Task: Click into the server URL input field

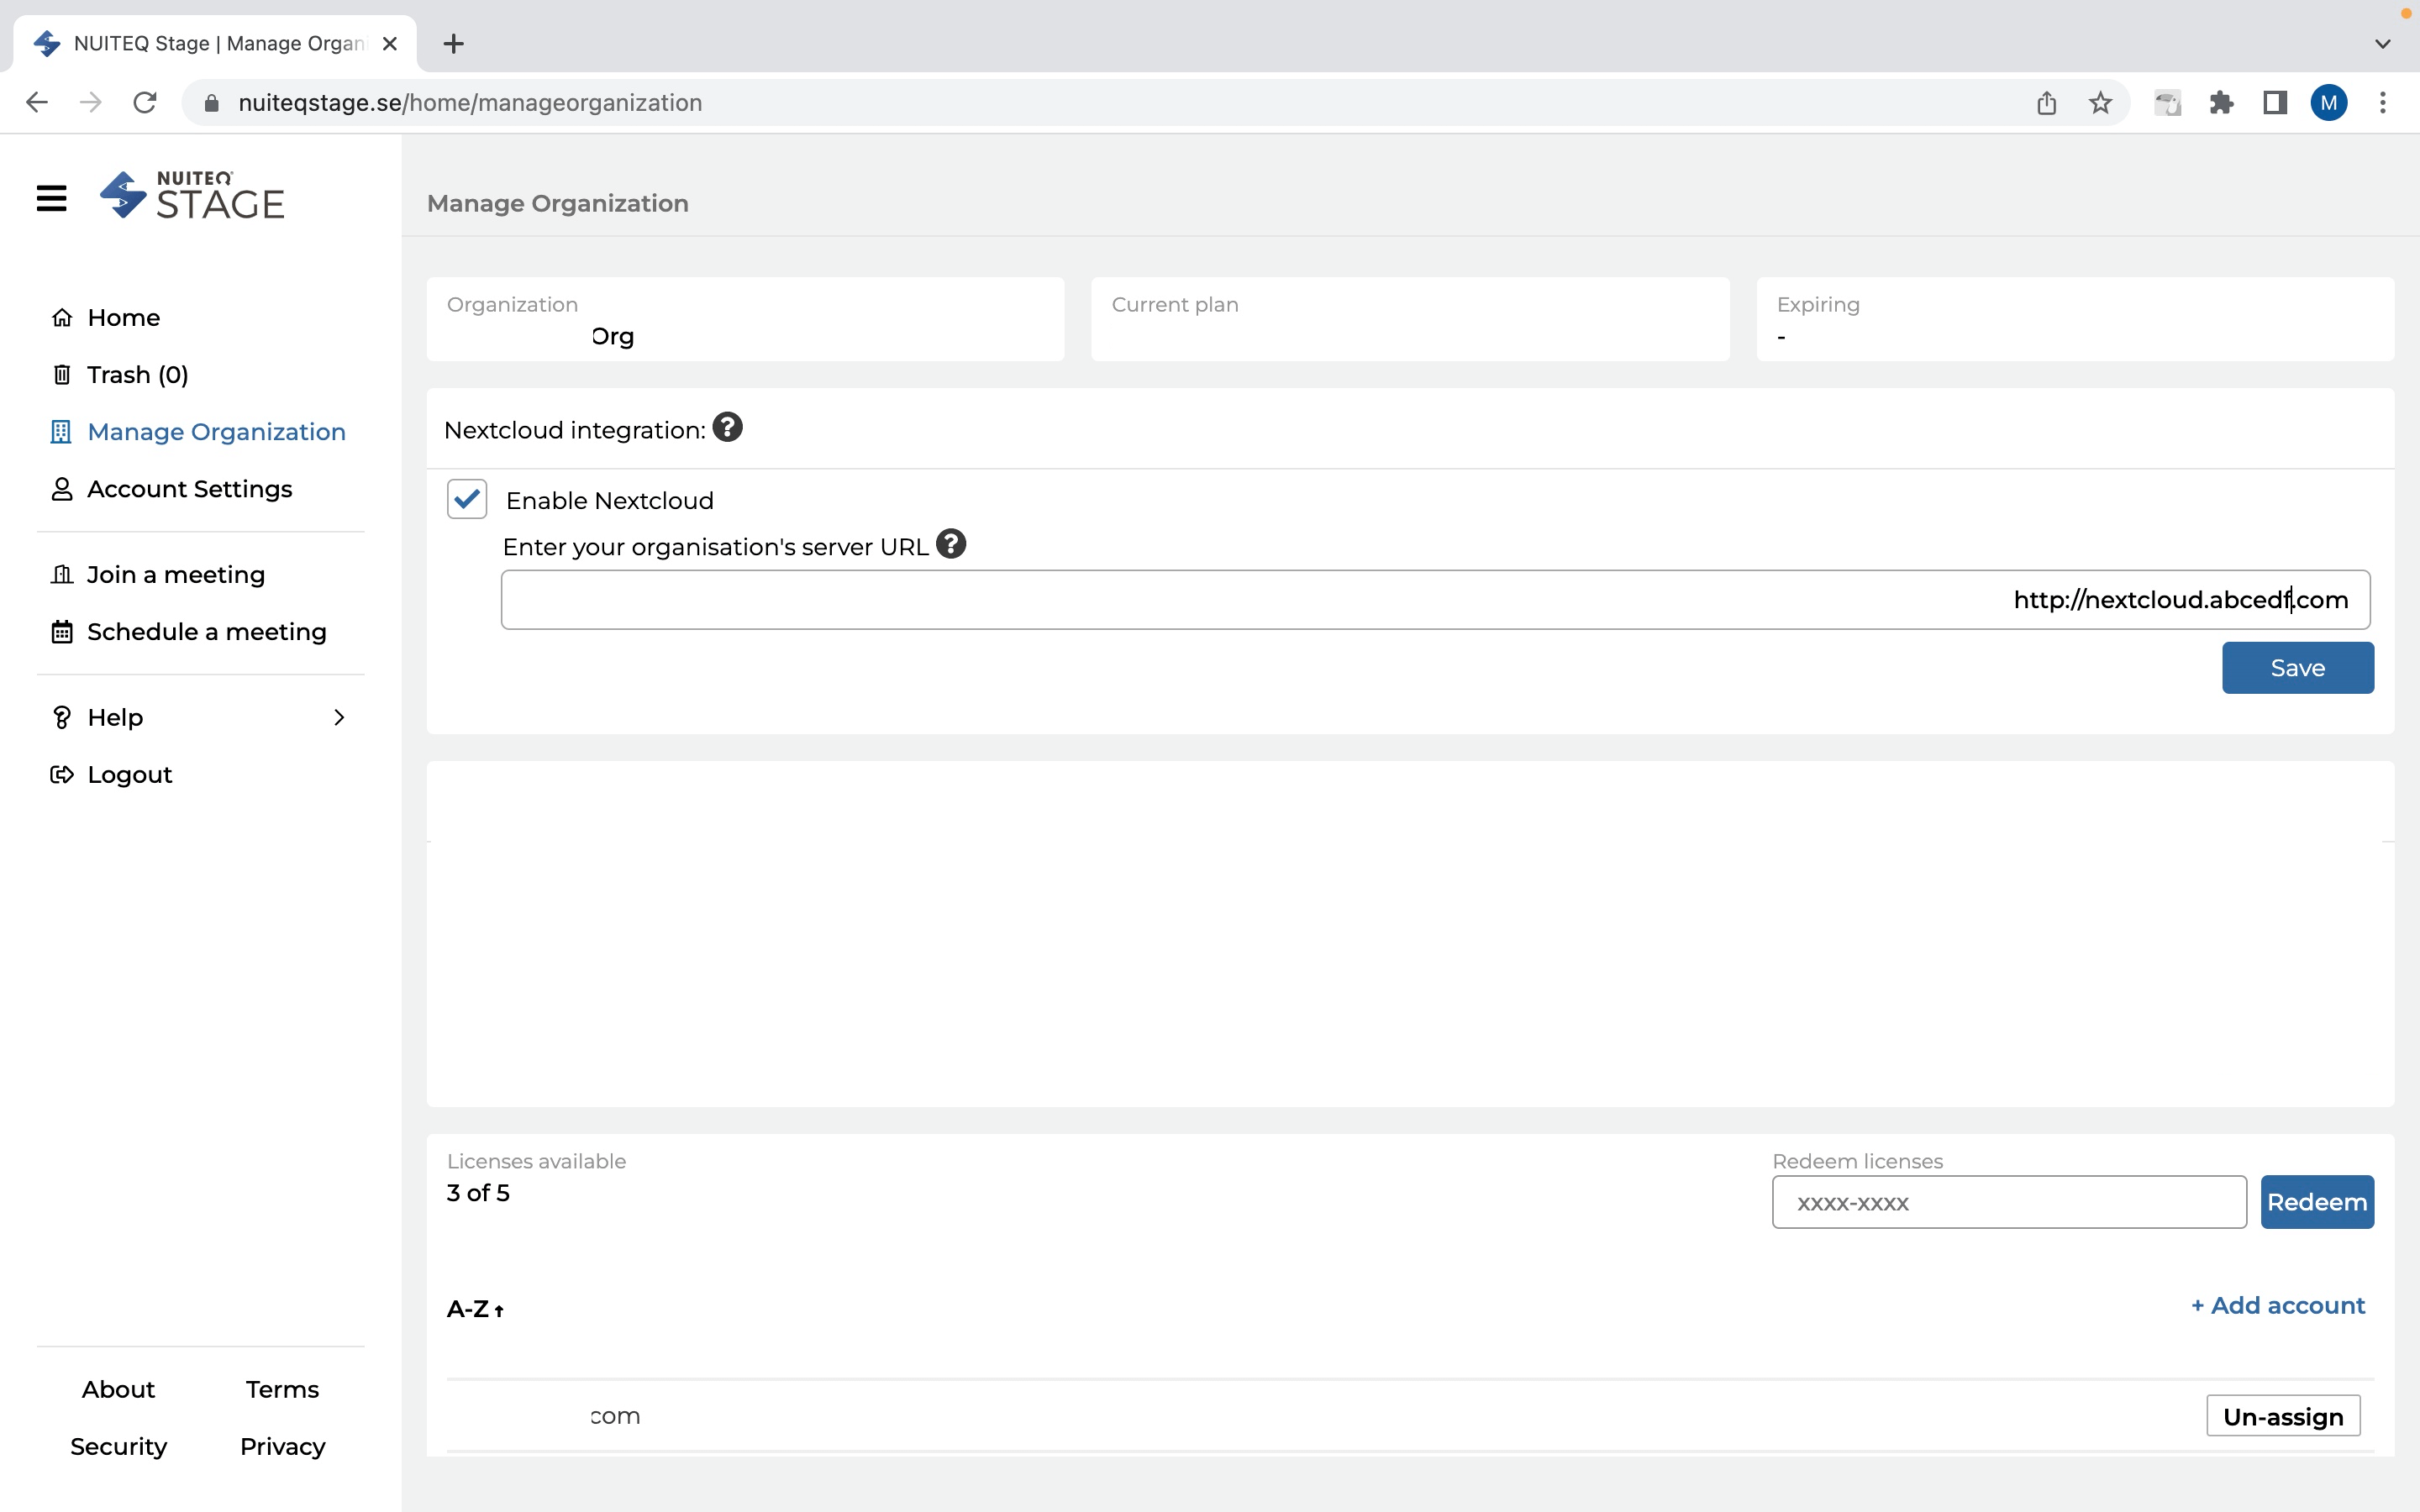Action: 1435,599
